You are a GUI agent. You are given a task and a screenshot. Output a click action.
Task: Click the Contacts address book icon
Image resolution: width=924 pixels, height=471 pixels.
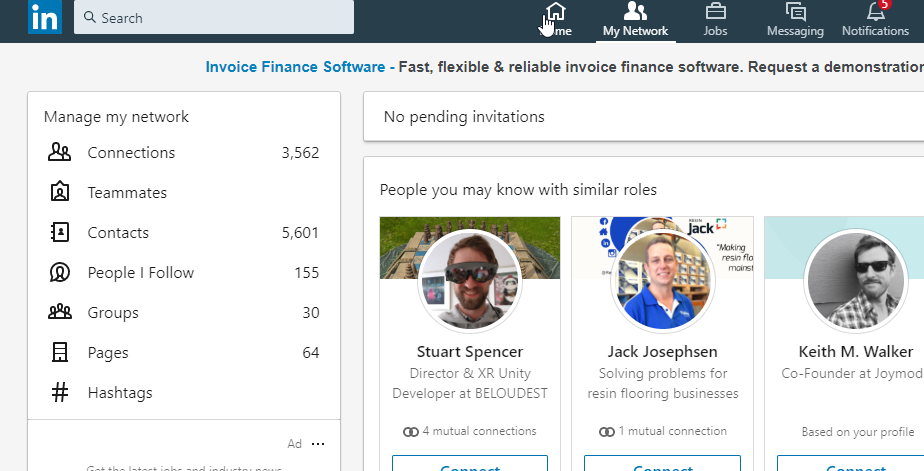click(x=60, y=233)
